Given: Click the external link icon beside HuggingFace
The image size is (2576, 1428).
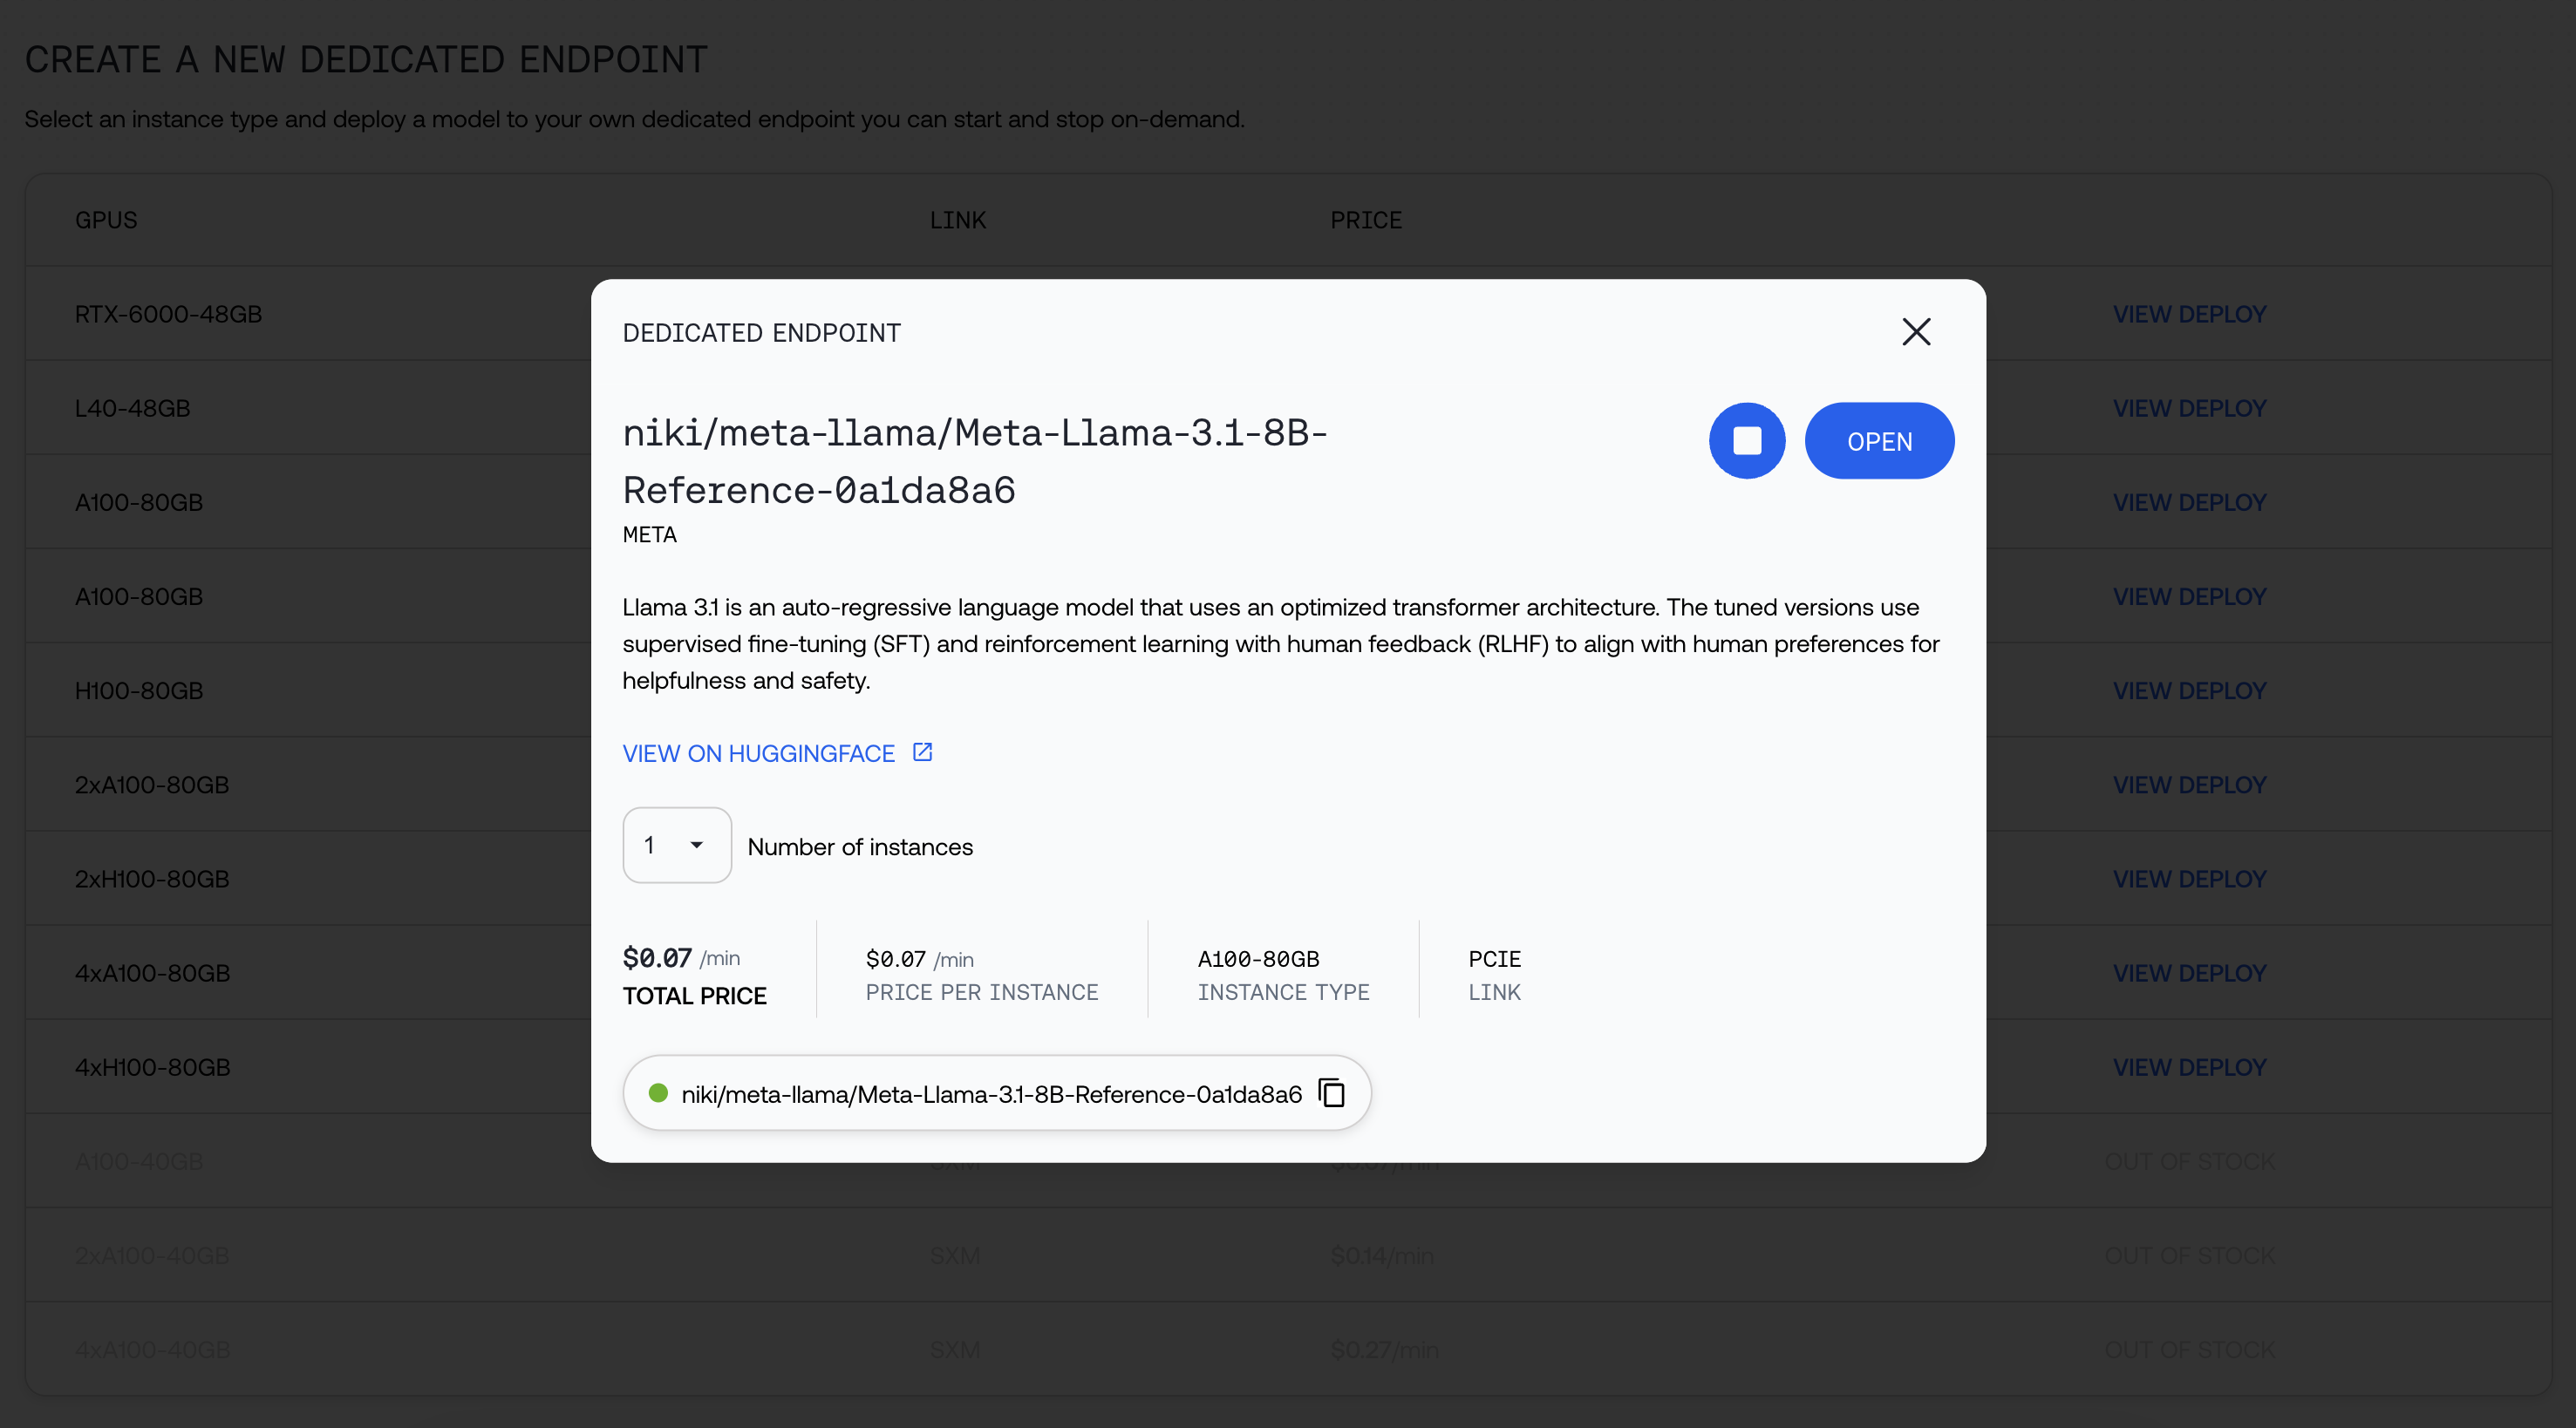Looking at the screenshot, I should coord(922,752).
